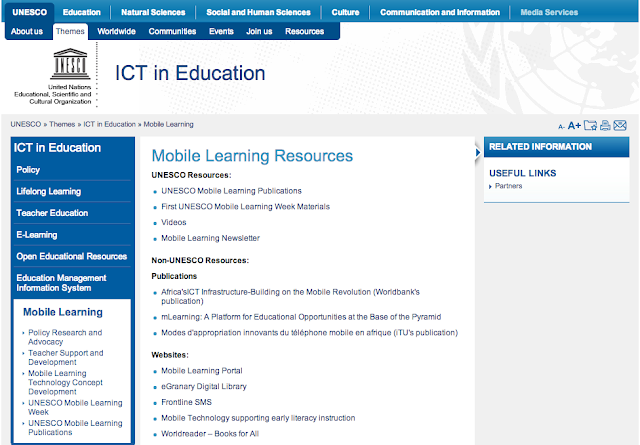Select the Worldwide tab
This screenshot has height=445, width=640.
click(x=116, y=31)
